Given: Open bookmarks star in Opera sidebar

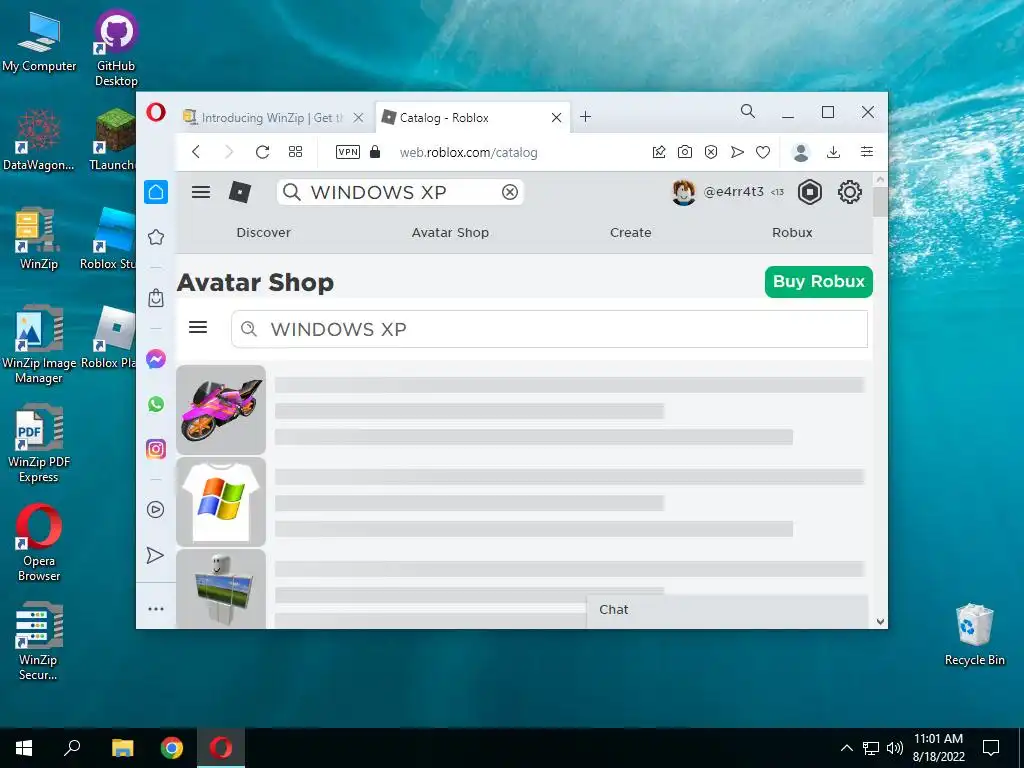Looking at the screenshot, I should [156, 237].
